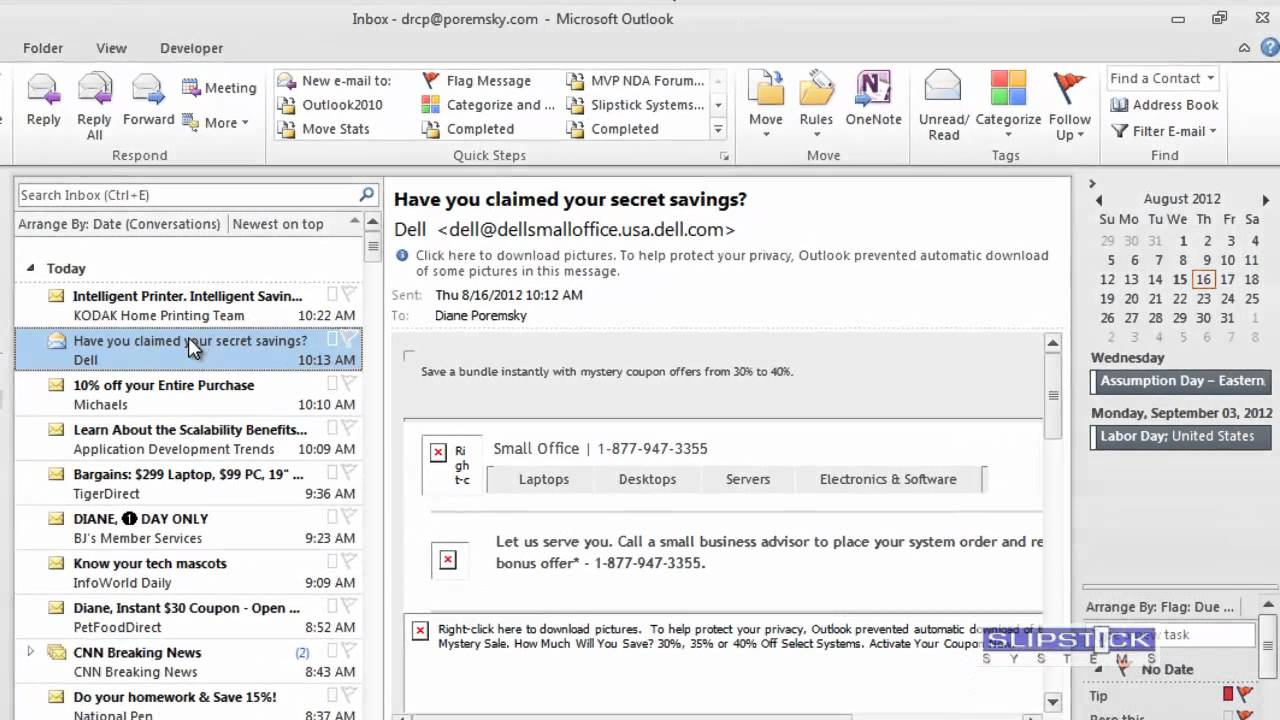Toggle the flag on the Tip task

1245,694
